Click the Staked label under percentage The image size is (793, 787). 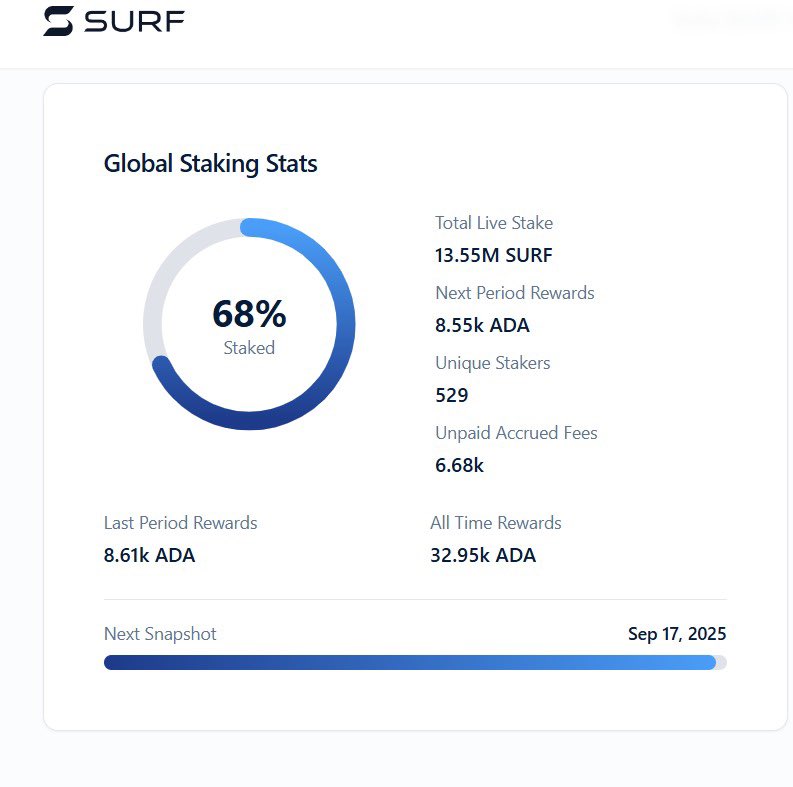[x=249, y=348]
